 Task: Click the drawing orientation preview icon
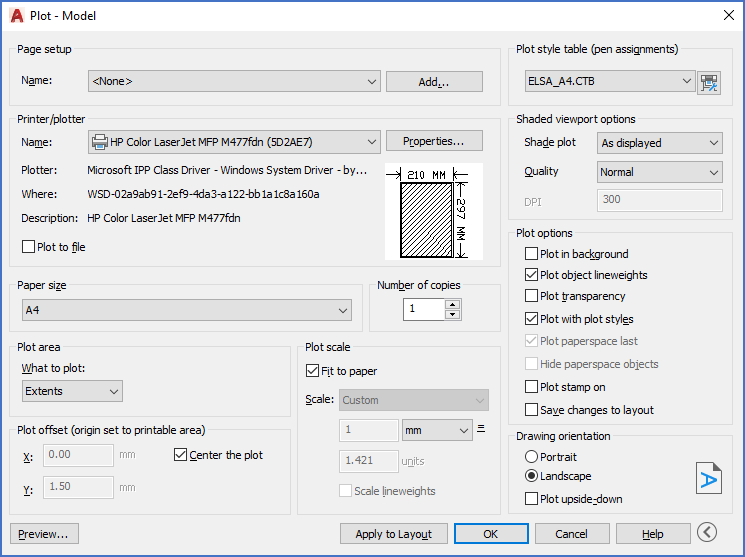pos(708,479)
